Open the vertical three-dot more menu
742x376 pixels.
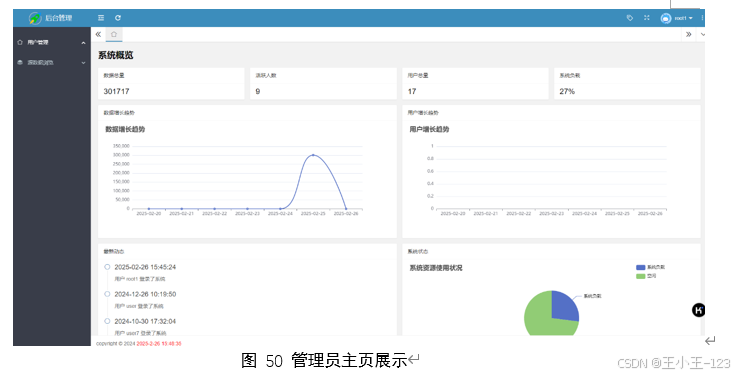[x=702, y=18]
